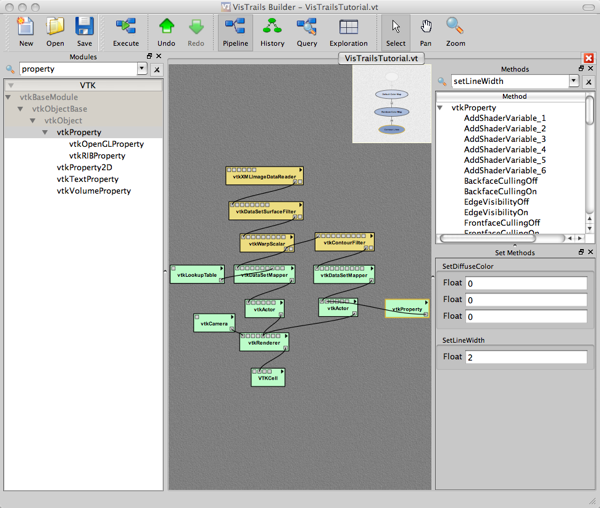This screenshot has height=508, width=600.
Task: Select BackfaceCullingOn method
Action: (500, 191)
